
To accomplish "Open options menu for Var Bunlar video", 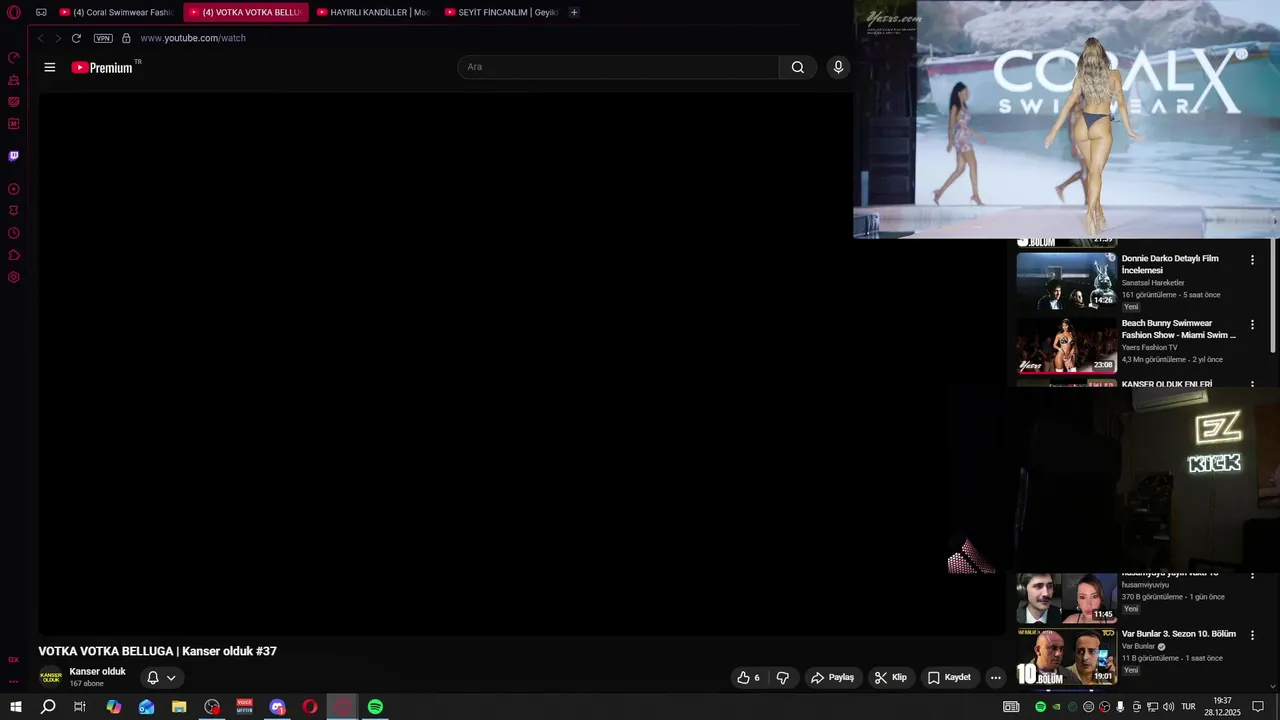I will 1252,635.
